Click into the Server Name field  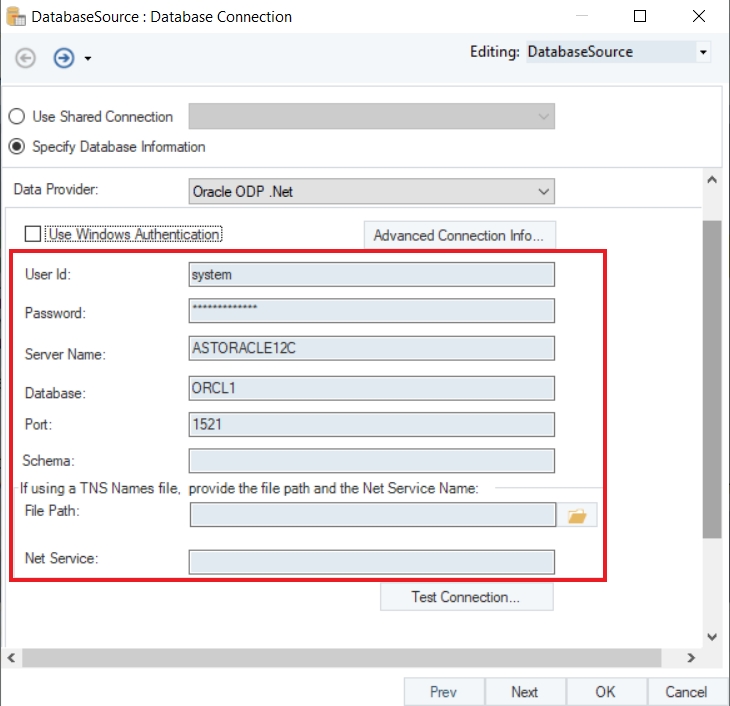click(x=371, y=348)
